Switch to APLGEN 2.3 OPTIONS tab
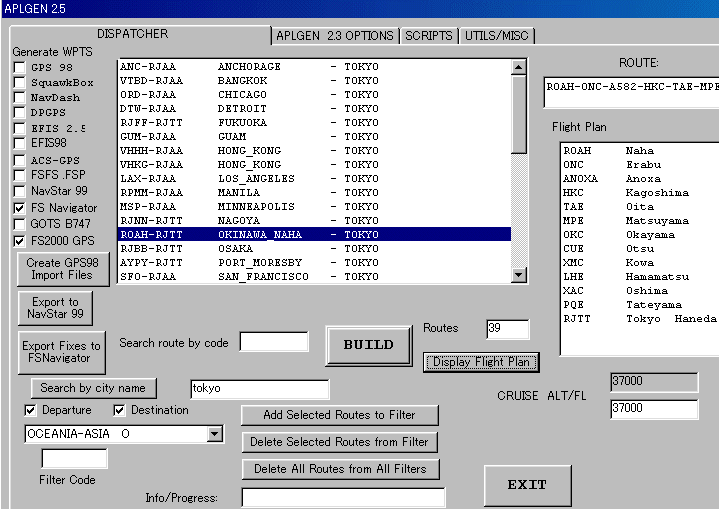This screenshot has width=719, height=509. point(334,36)
